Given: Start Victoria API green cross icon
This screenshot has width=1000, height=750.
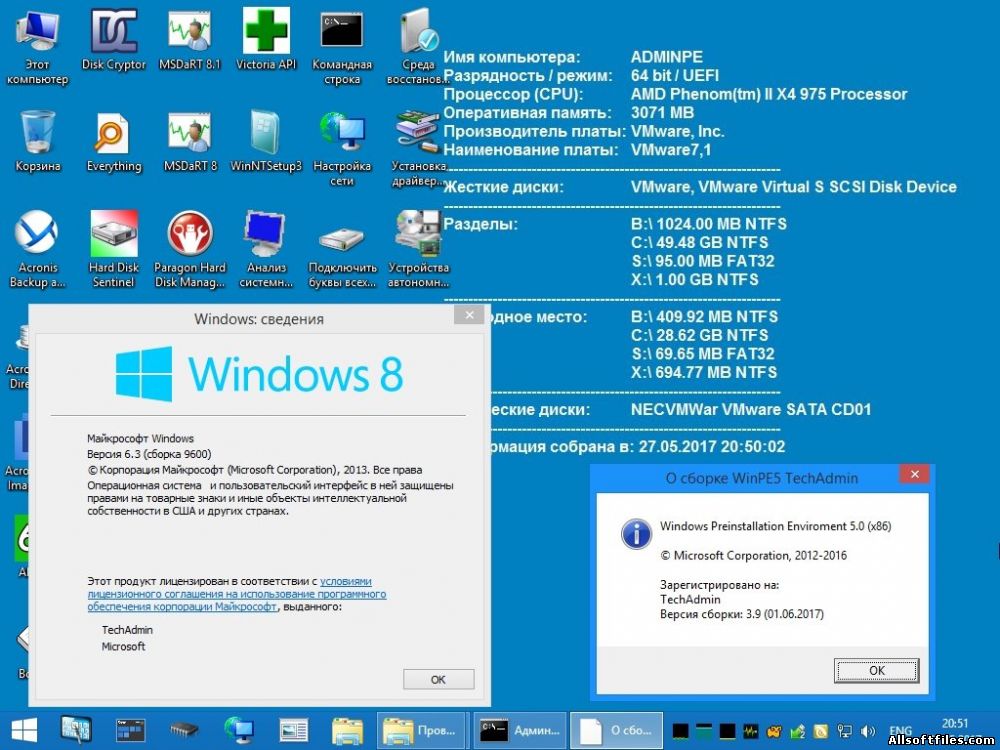Looking at the screenshot, I should click(266, 40).
